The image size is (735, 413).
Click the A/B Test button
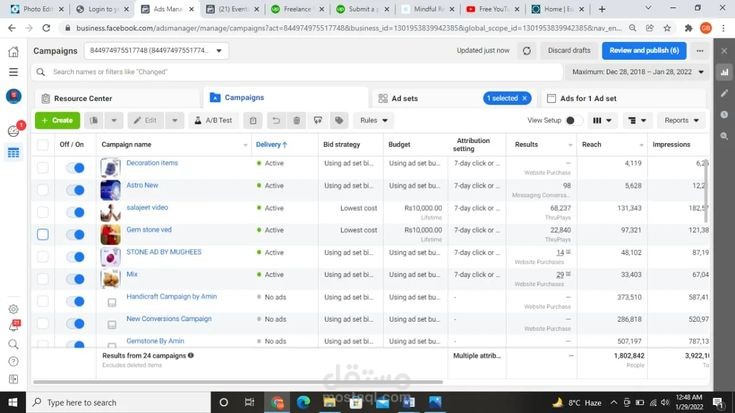[x=213, y=120]
